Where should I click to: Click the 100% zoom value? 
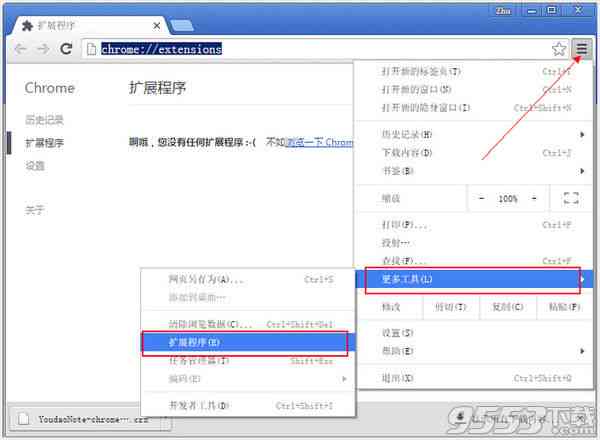coord(508,199)
